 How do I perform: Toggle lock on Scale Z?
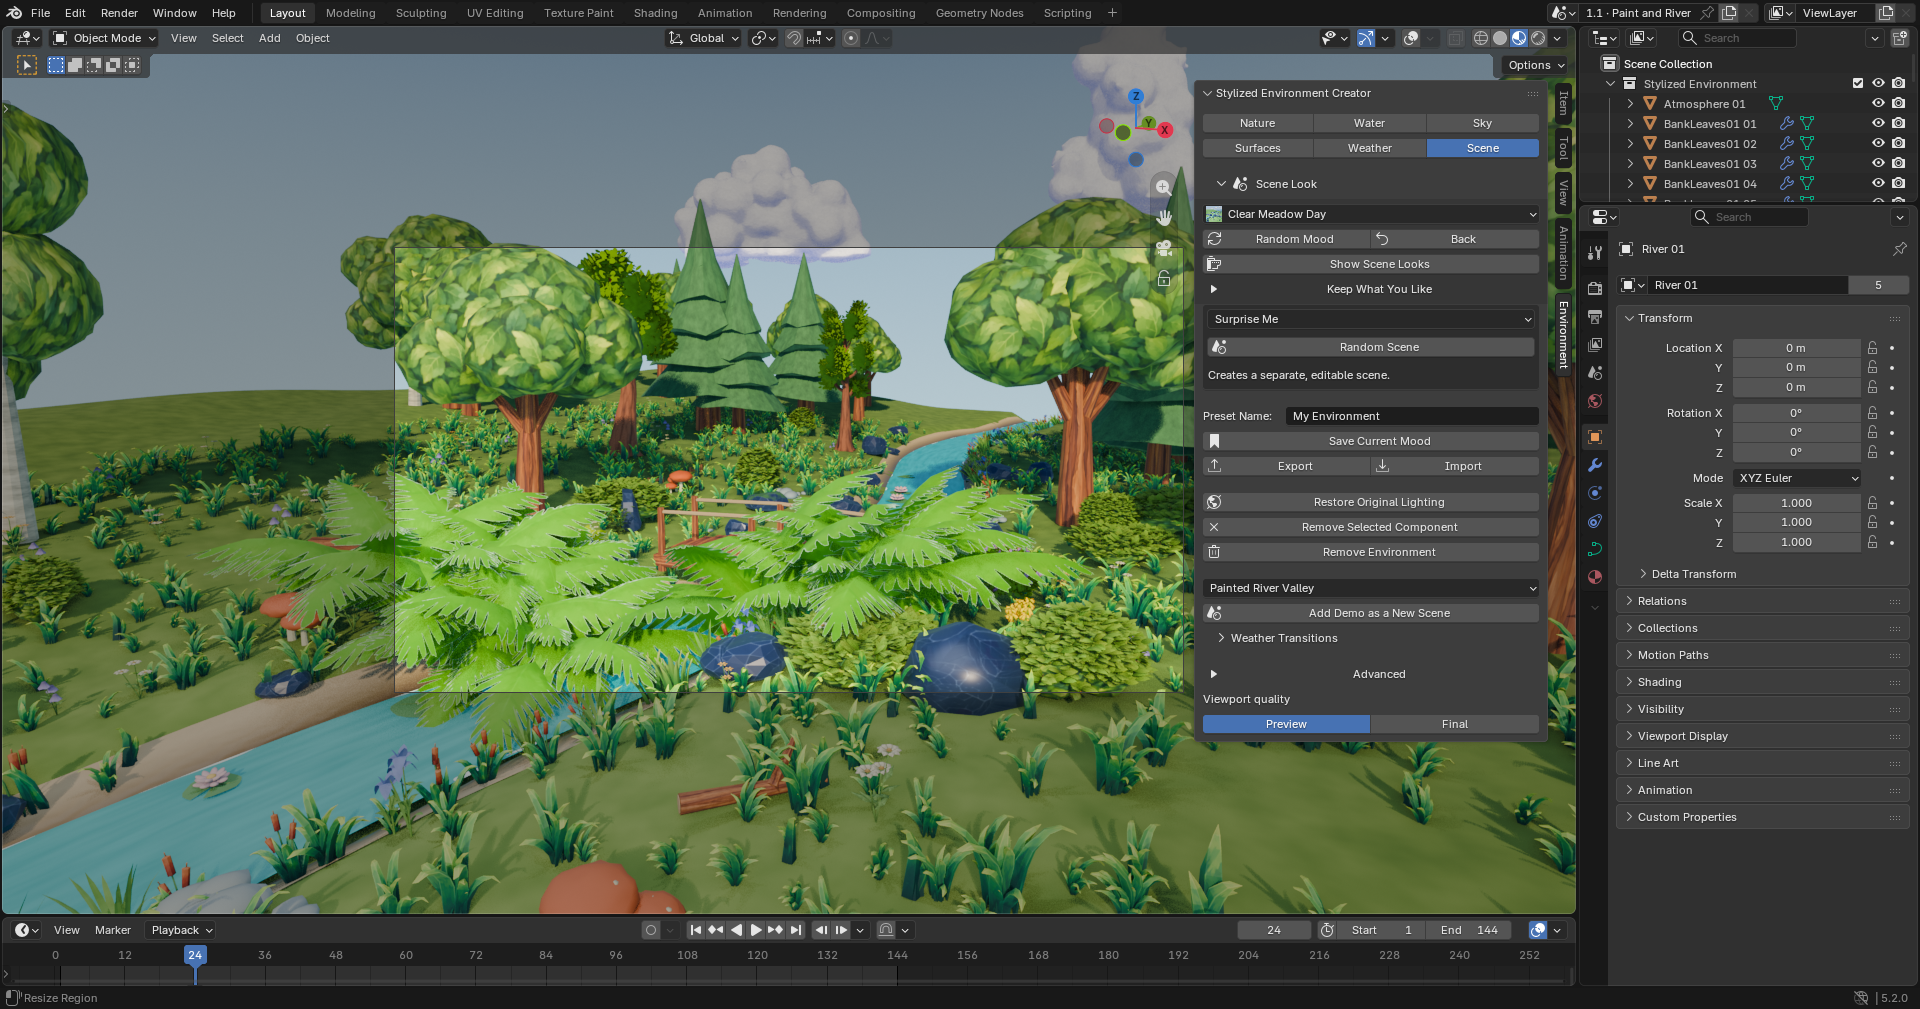tap(1872, 542)
